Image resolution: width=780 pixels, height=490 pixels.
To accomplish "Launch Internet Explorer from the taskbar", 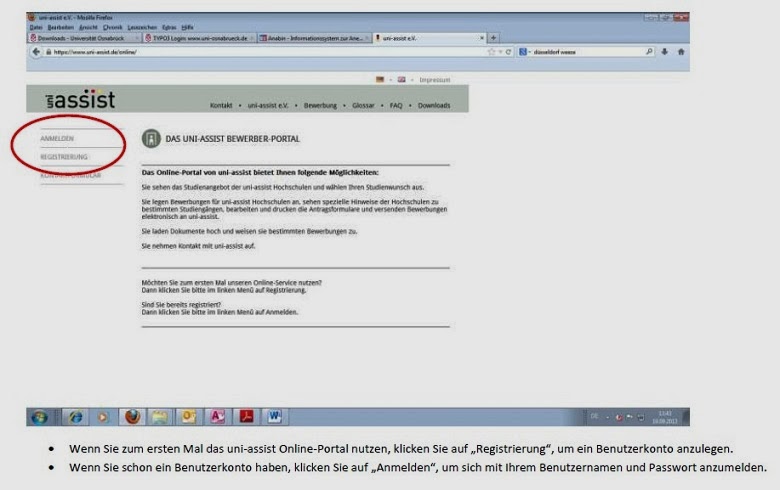I will 76,417.
